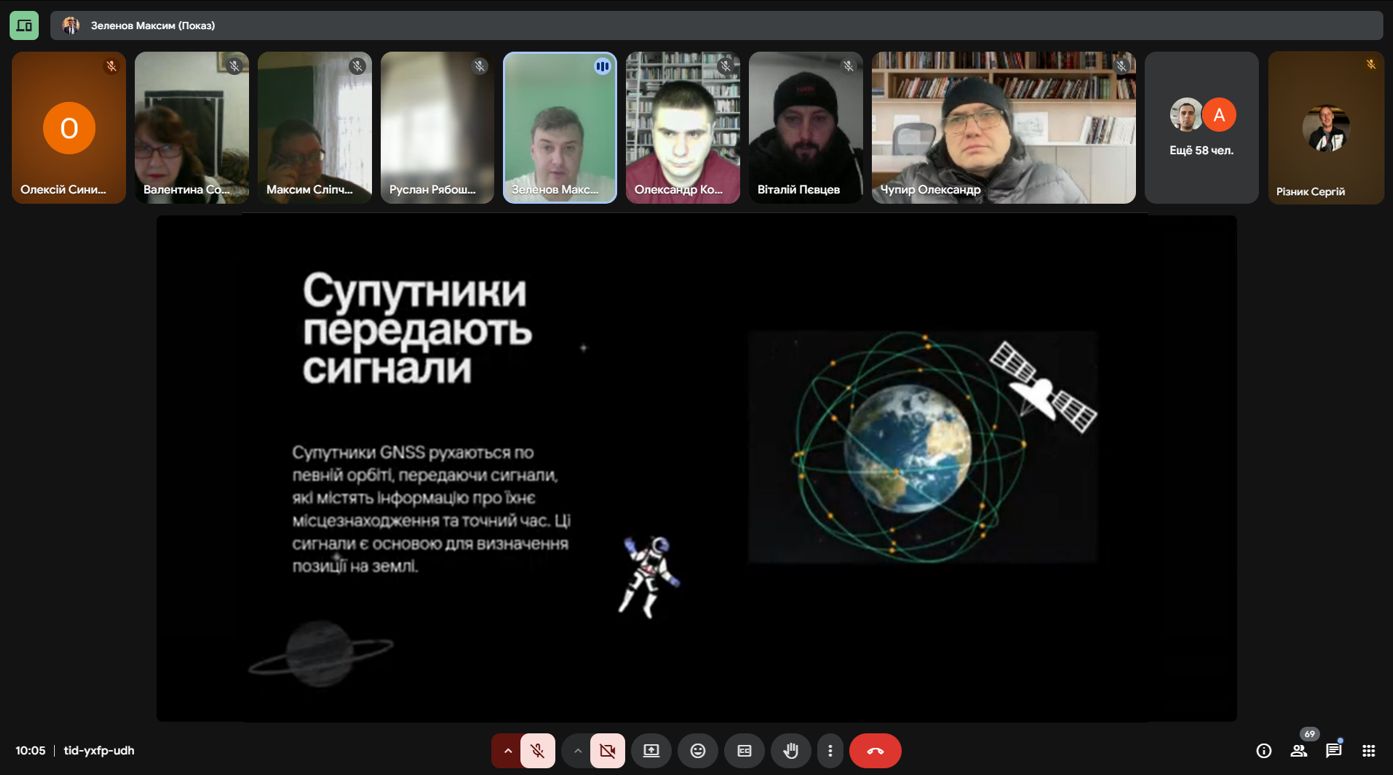
Task: Open the activities grid icon
Action: tap(1369, 751)
